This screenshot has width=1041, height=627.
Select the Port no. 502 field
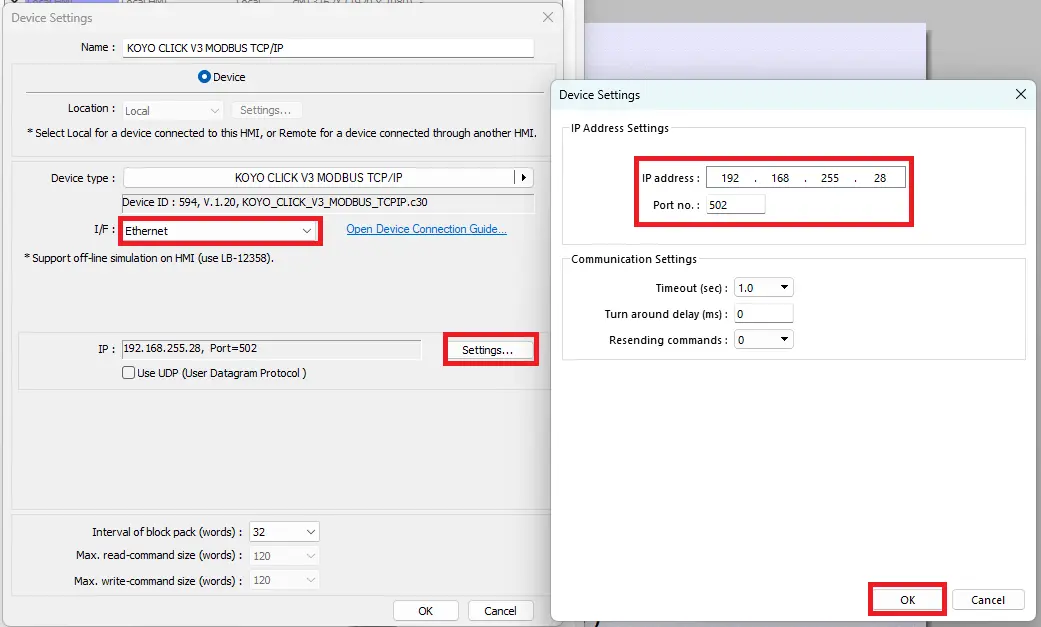tap(736, 204)
